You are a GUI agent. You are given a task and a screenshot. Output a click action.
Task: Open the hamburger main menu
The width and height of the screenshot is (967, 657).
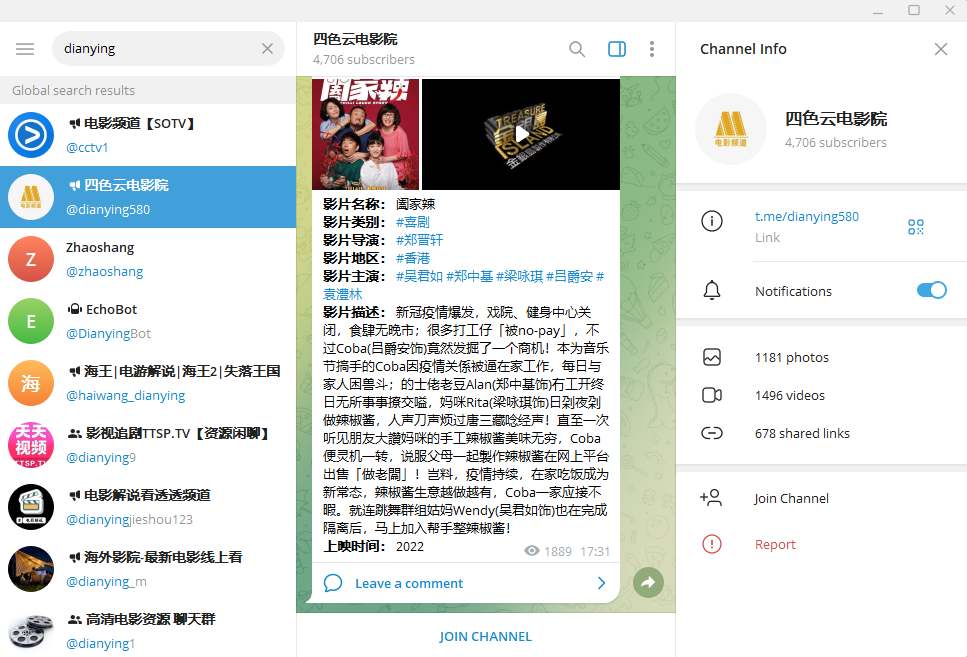point(25,49)
